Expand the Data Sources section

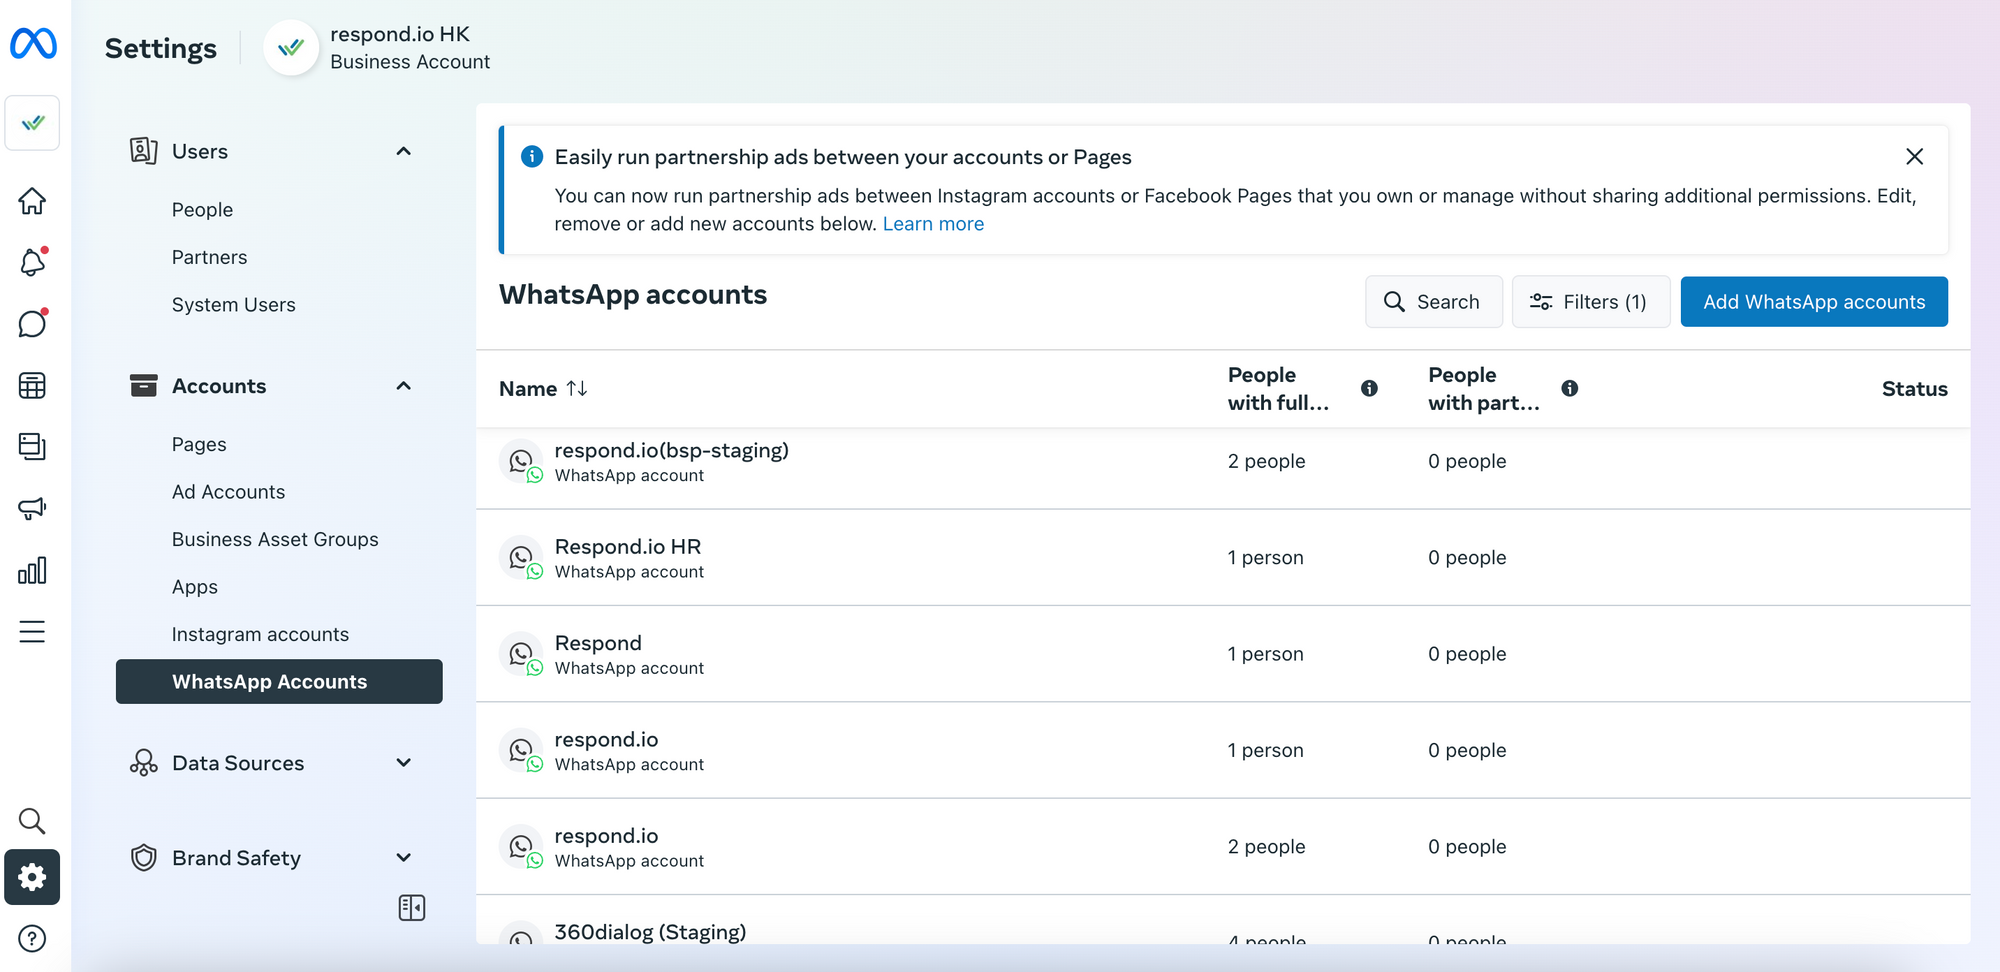(403, 763)
